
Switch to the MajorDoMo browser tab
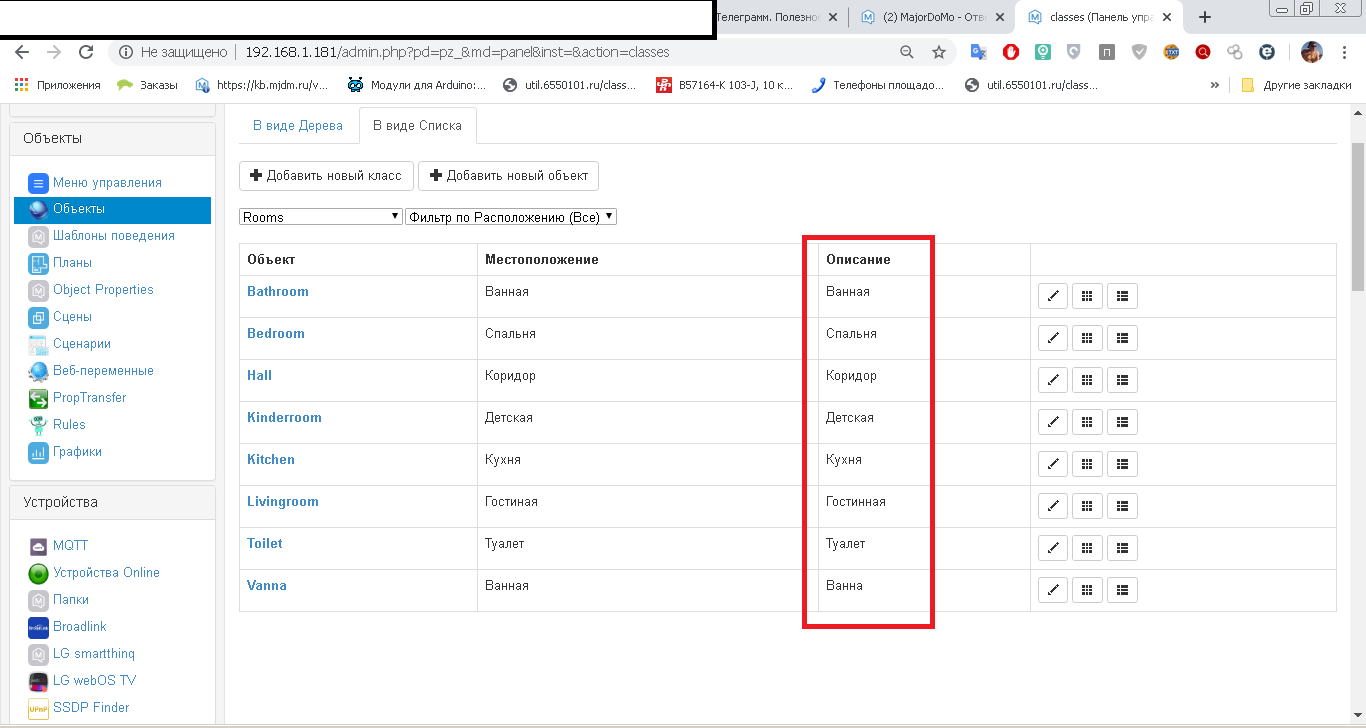pyautogui.click(x=933, y=17)
